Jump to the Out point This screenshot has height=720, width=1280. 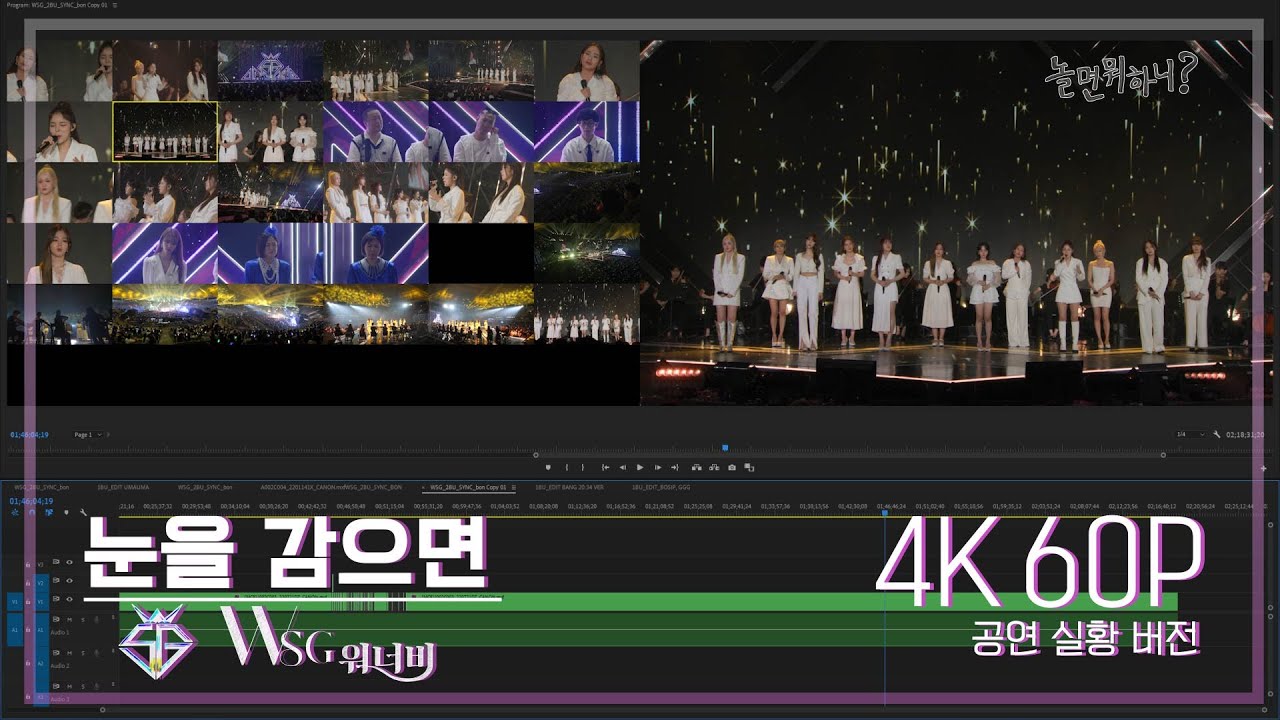coord(675,467)
